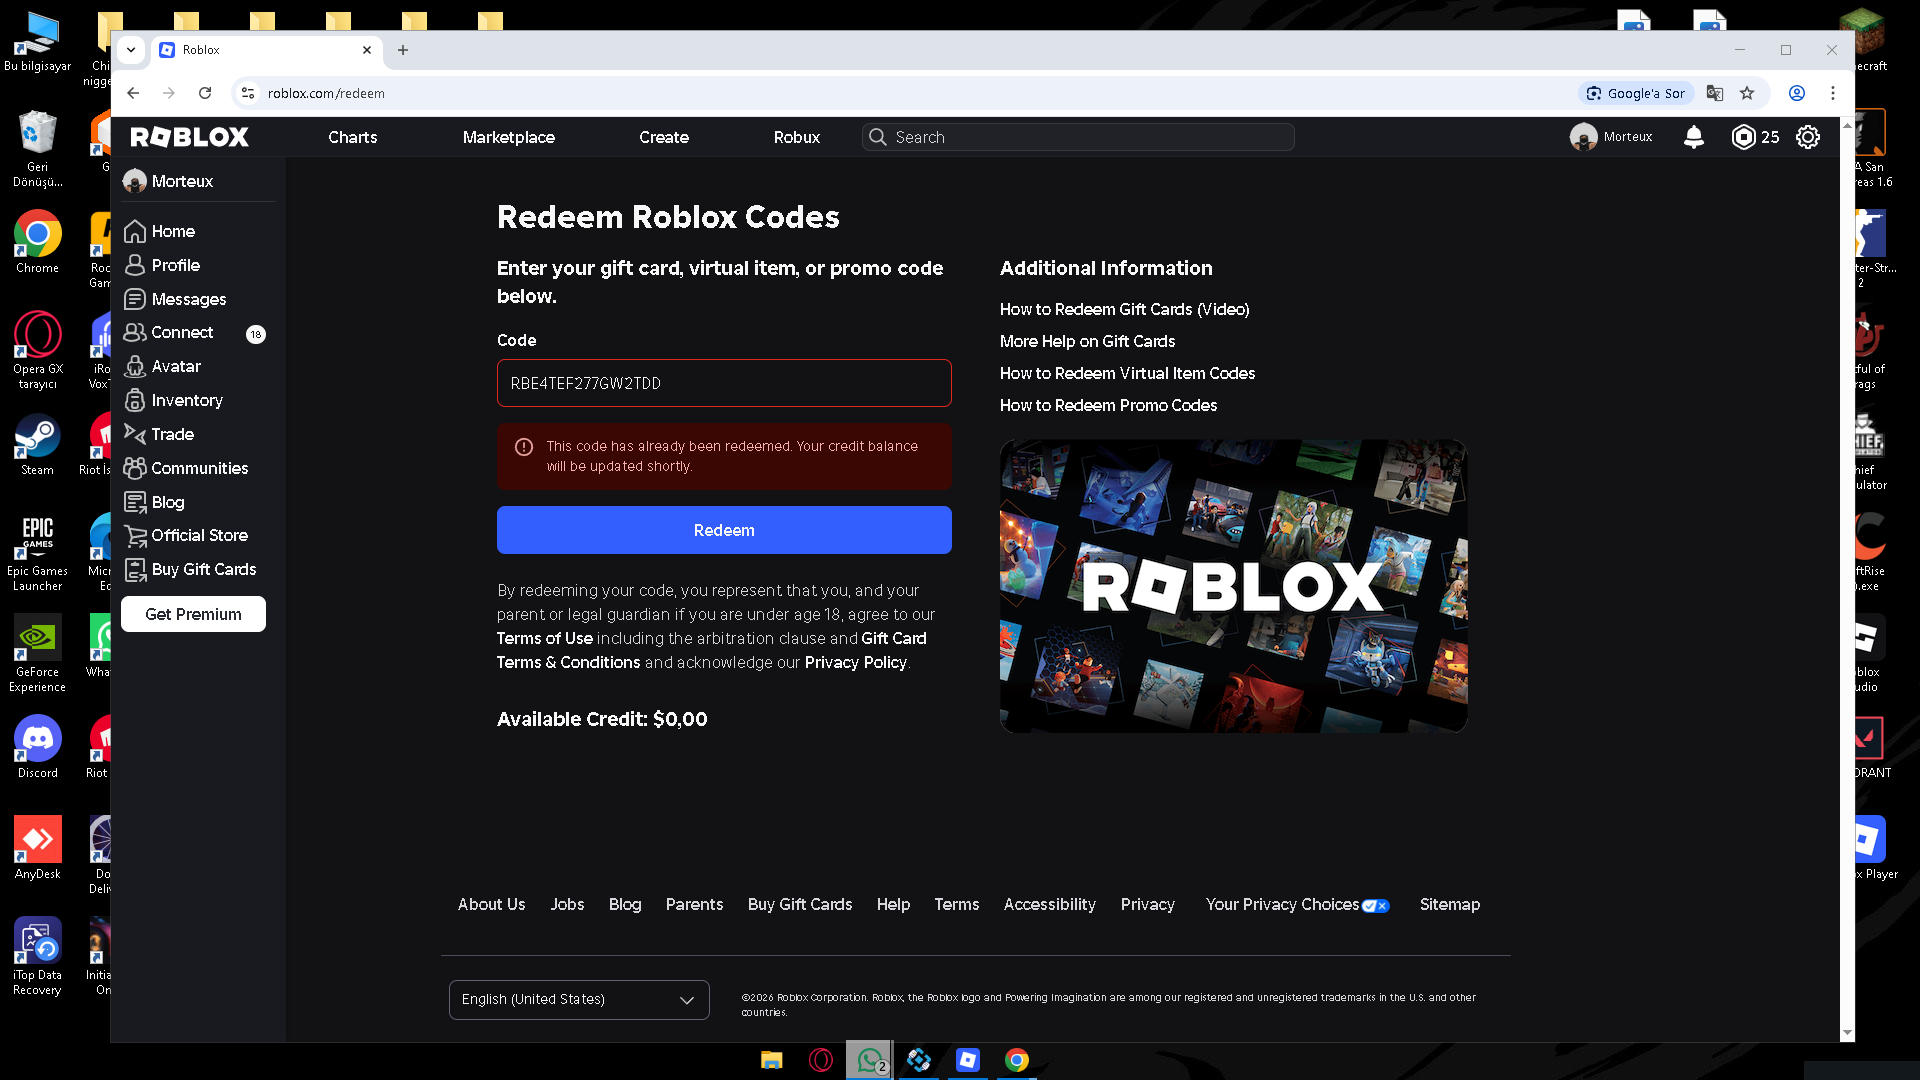1920x1080 pixels.
Task: Click the Connect notification badge showing 18
Action: click(256, 334)
